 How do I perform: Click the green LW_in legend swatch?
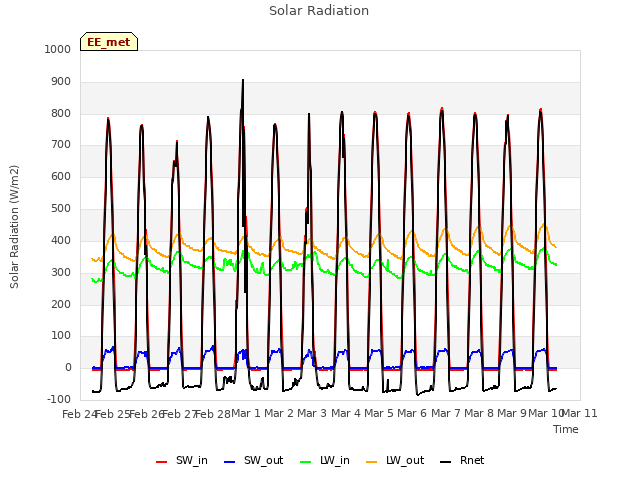[306, 462]
